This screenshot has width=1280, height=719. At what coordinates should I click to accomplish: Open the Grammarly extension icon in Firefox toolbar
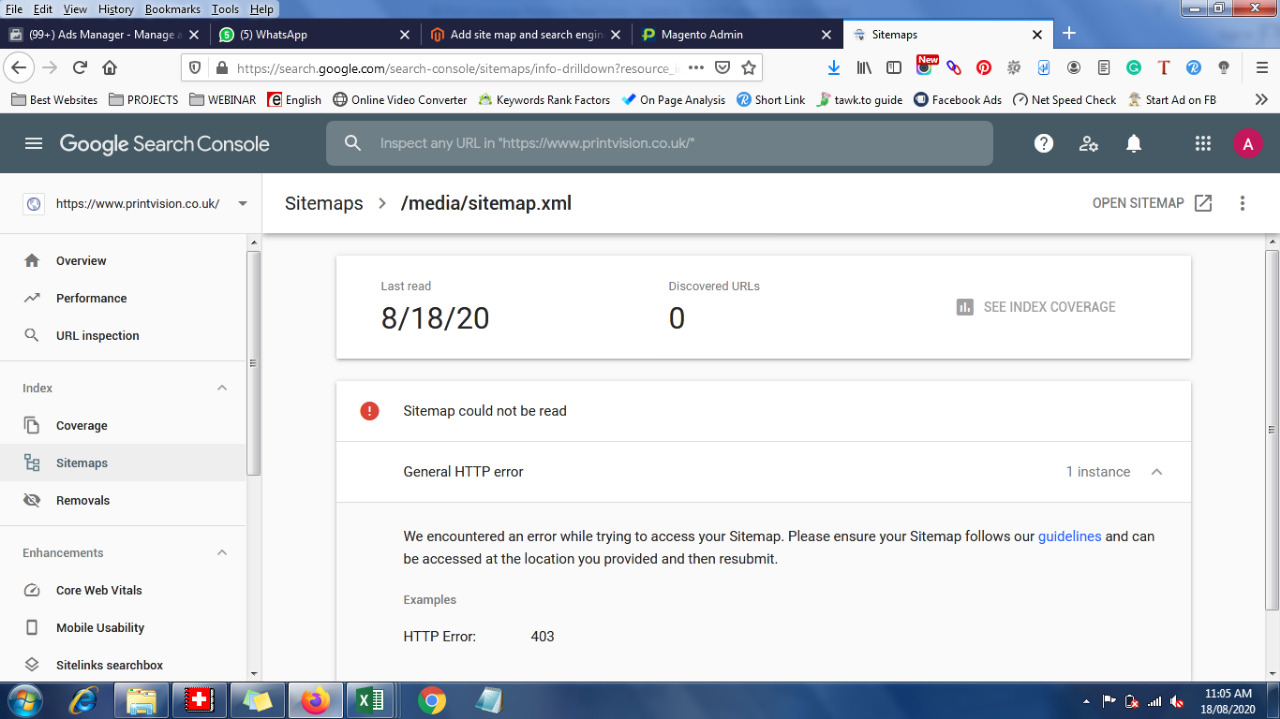point(1133,67)
